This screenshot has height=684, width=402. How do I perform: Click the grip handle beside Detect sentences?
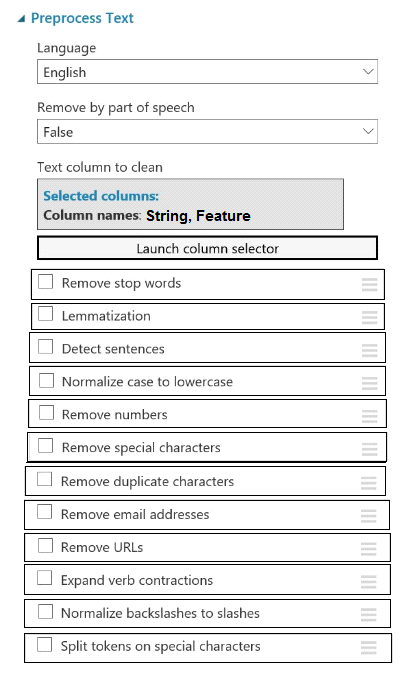pos(369,351)
